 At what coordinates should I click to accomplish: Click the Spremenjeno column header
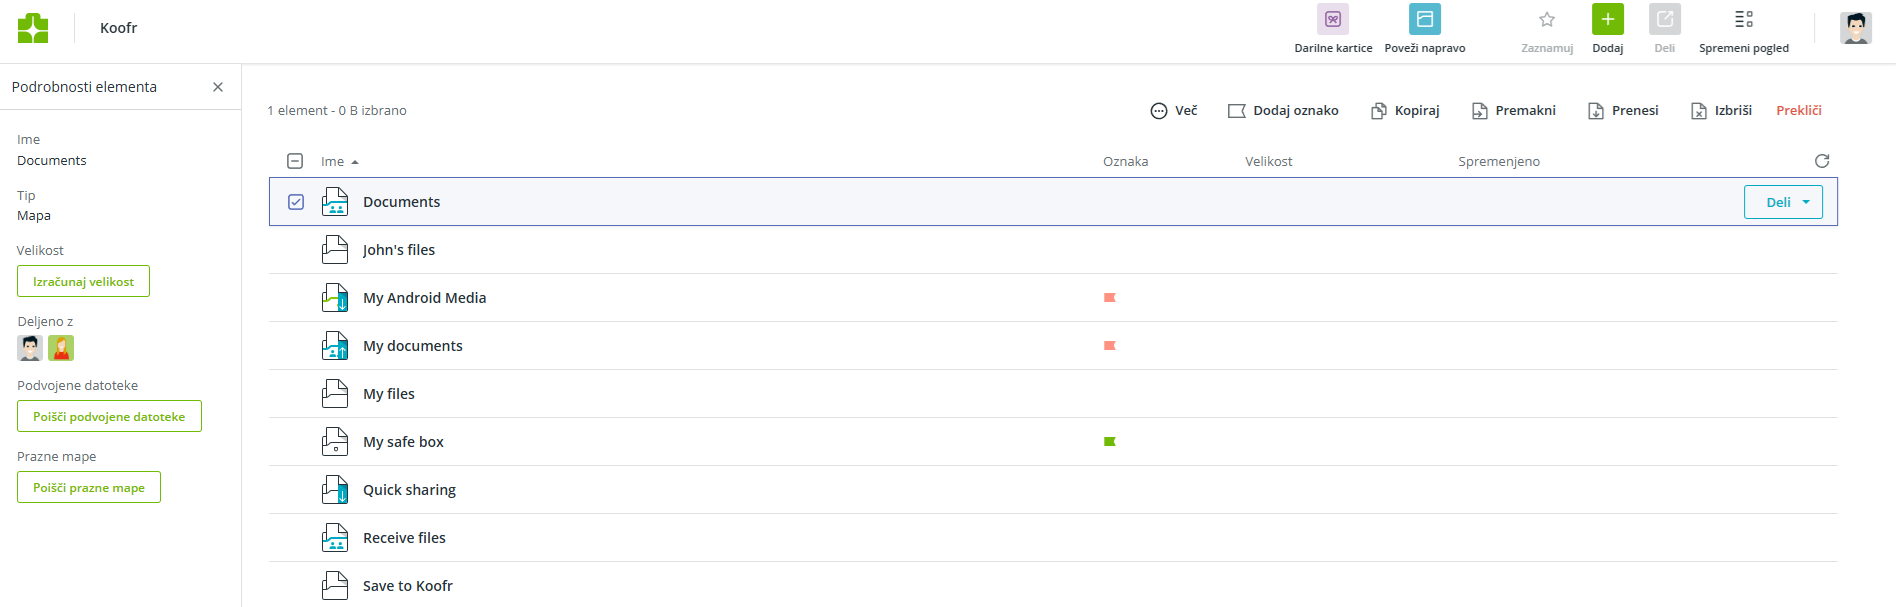coord(1498,162)
